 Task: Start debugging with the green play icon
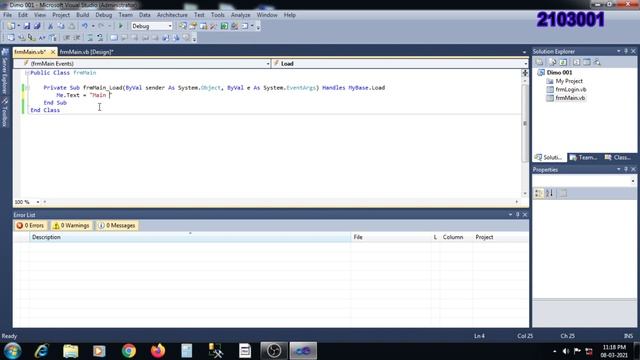pyautogui.click(x=120, y=26)
